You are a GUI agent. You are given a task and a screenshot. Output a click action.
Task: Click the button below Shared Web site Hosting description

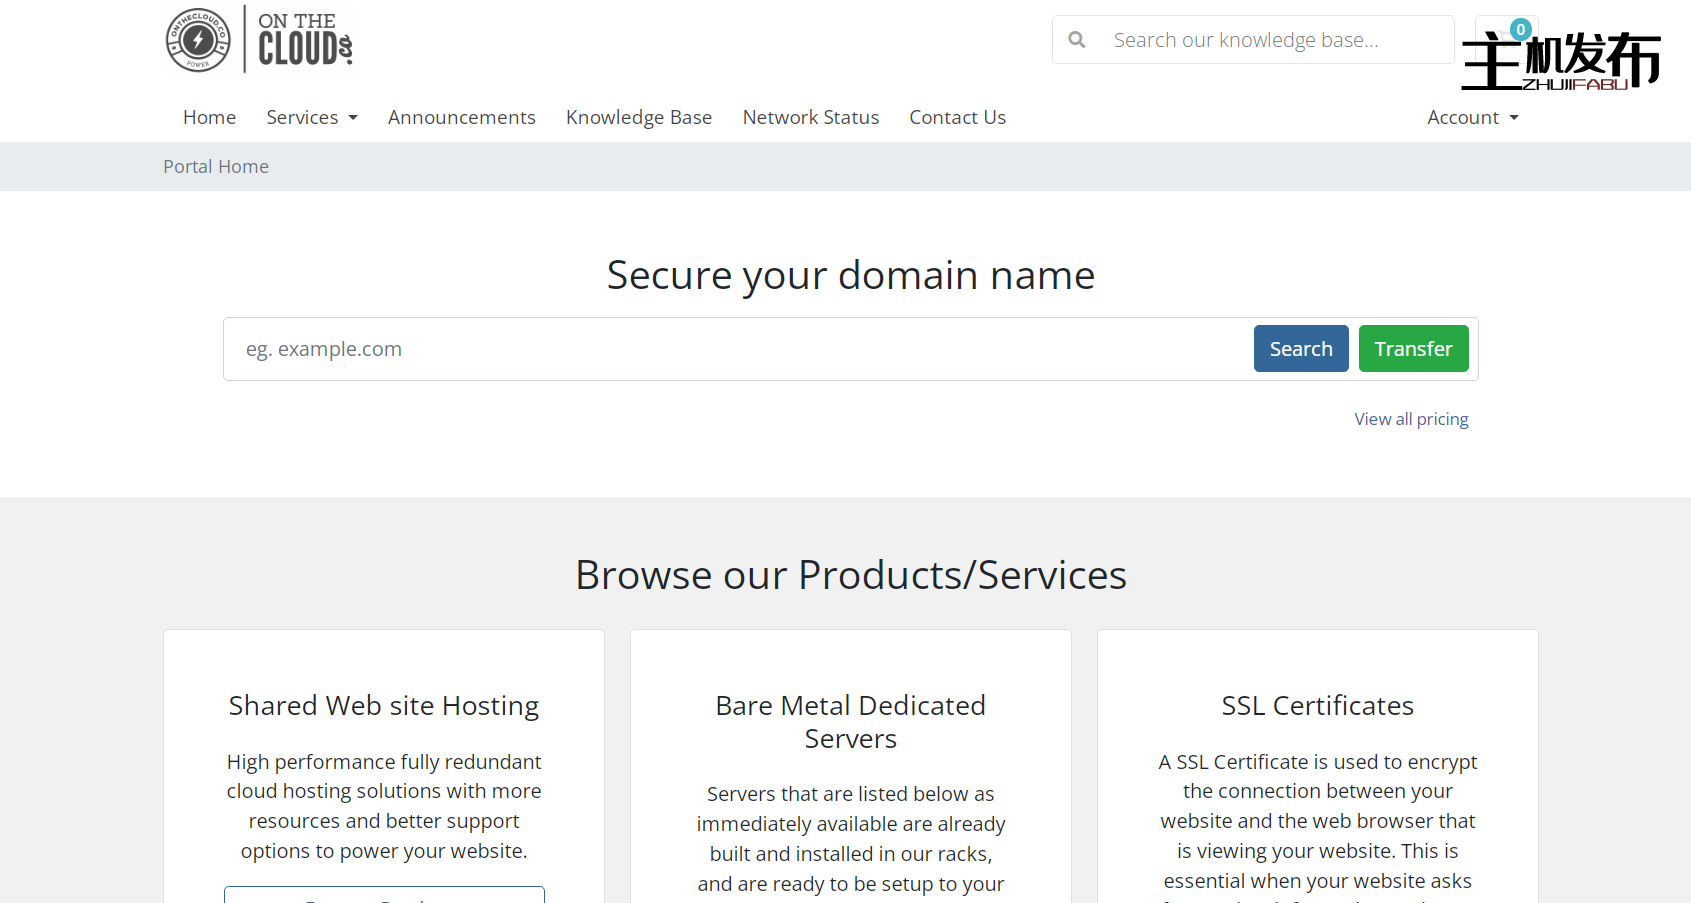[x=384, y=895]
